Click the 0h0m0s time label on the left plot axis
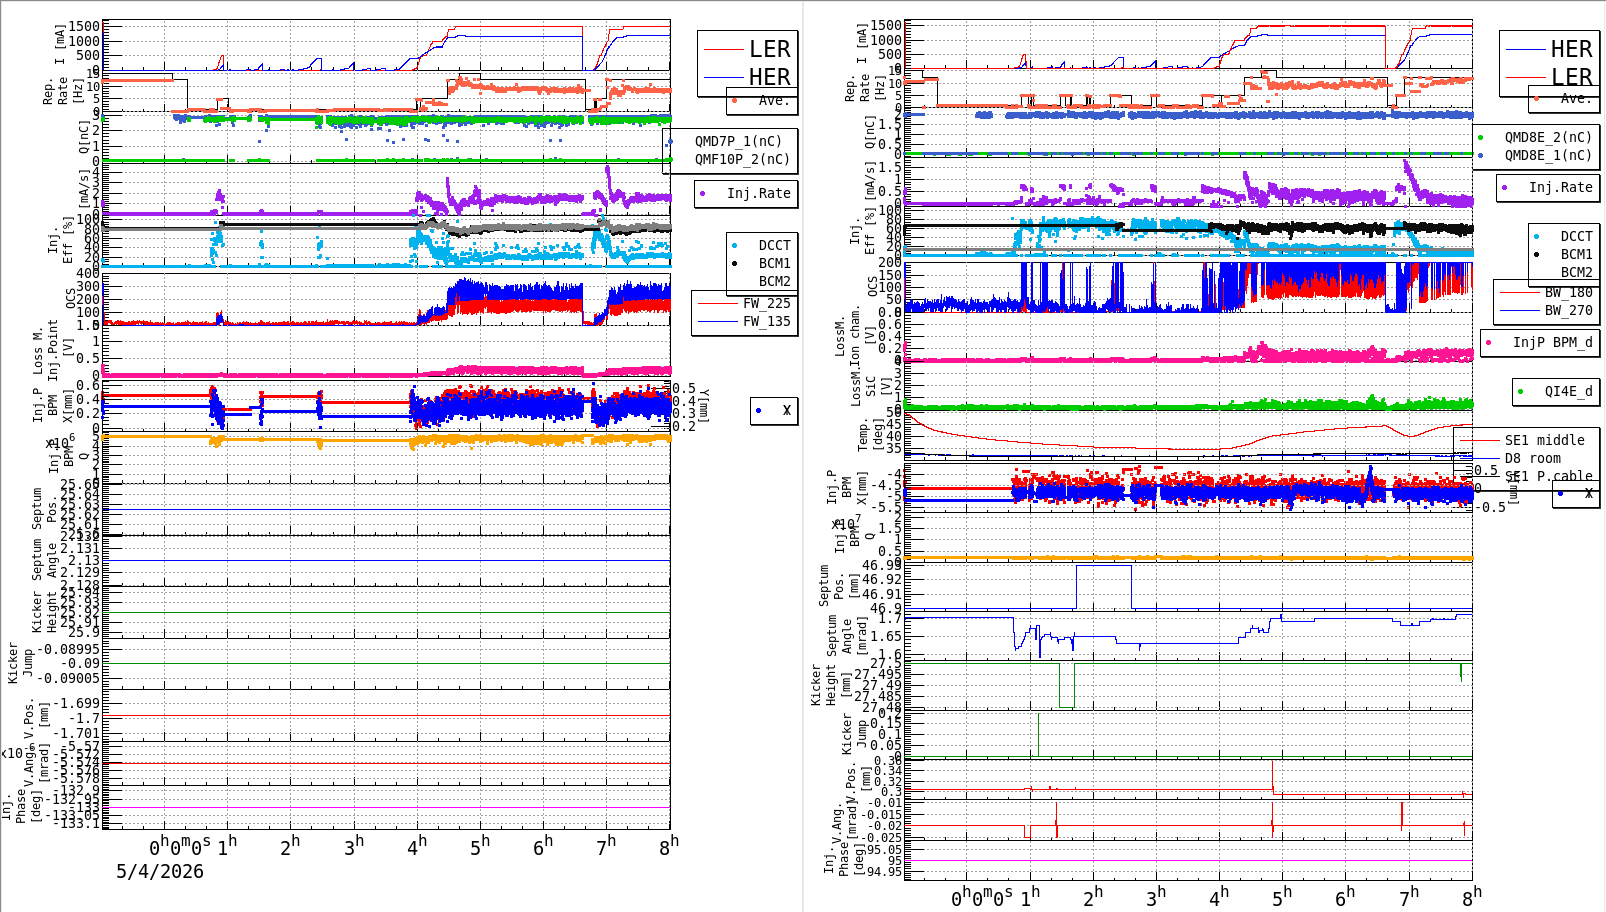Viewport: 1606px width, 912px height. (180, 847)
